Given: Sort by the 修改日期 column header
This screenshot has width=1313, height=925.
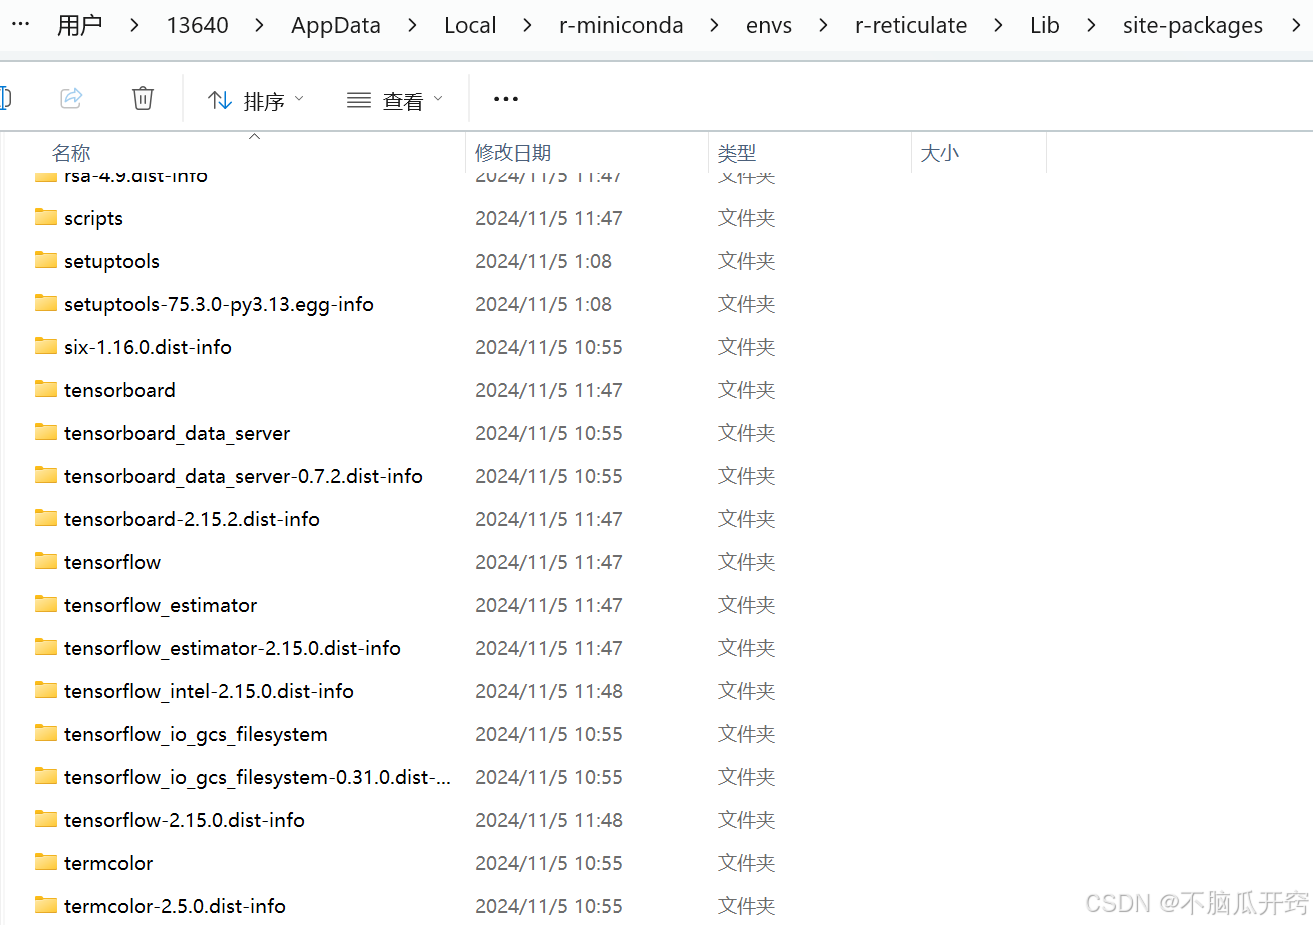Looking at the screenshot, I should coord(513,153).
